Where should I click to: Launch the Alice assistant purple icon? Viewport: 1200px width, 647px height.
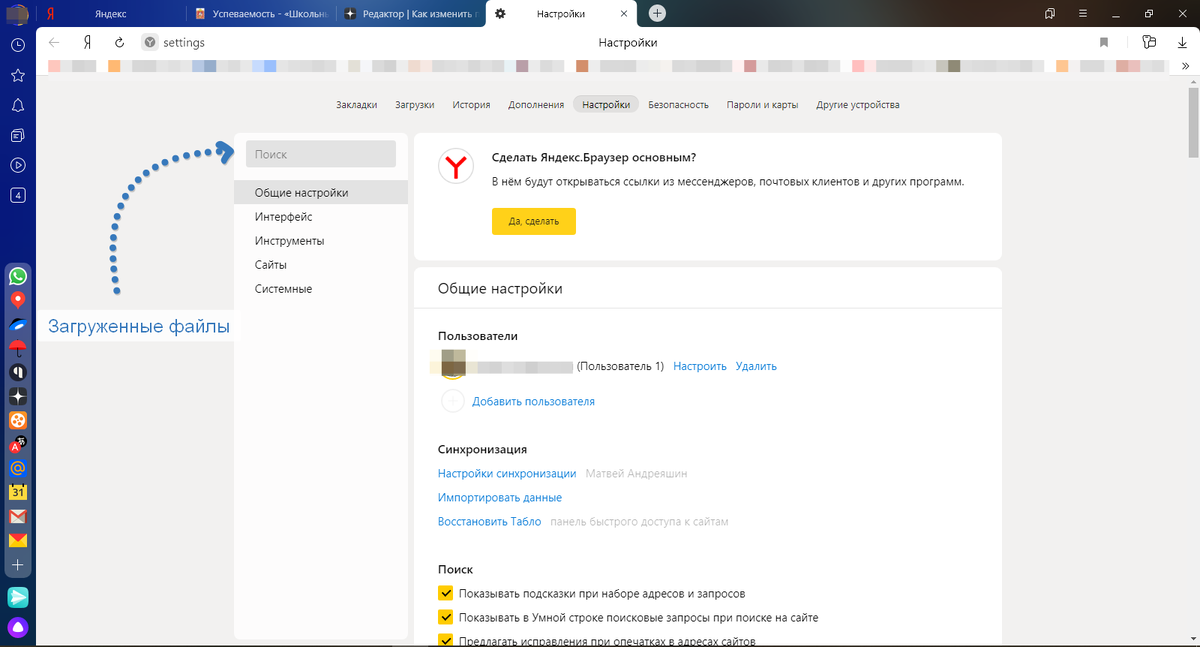click(x=18, y=628)
